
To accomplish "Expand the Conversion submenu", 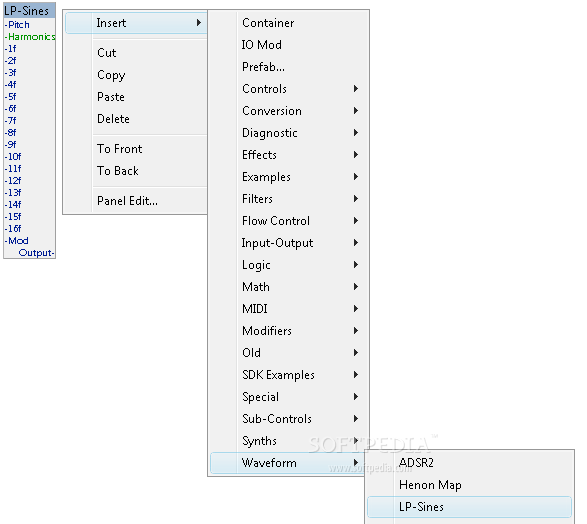I will pyautogui.click(x=288, y=111).
